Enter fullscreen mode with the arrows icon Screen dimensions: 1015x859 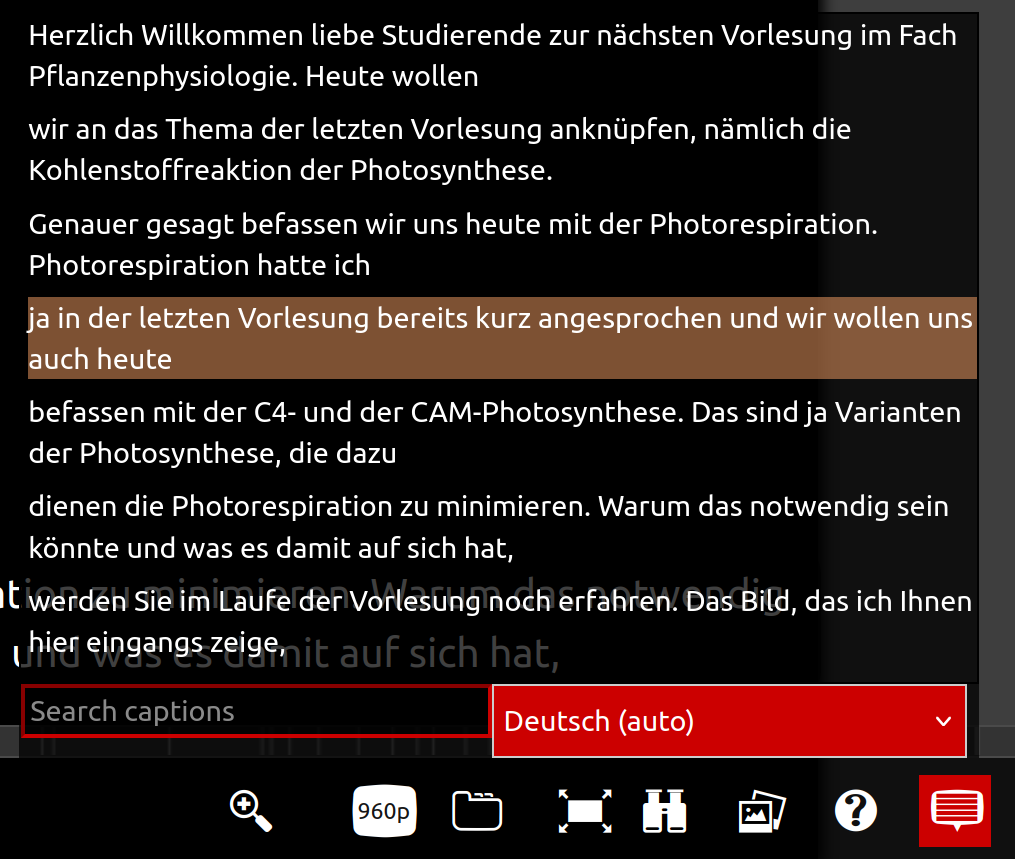(585, 811)
